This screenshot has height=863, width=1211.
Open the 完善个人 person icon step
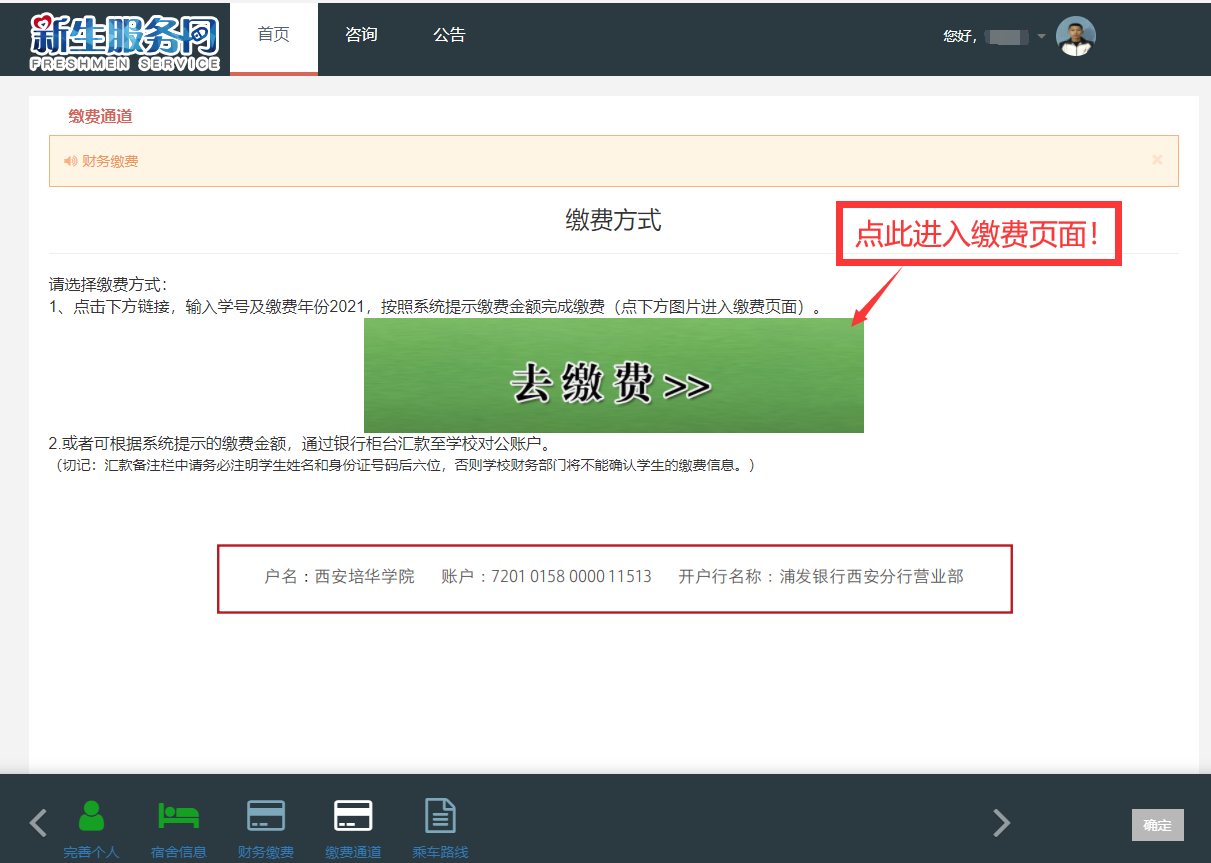91,817
